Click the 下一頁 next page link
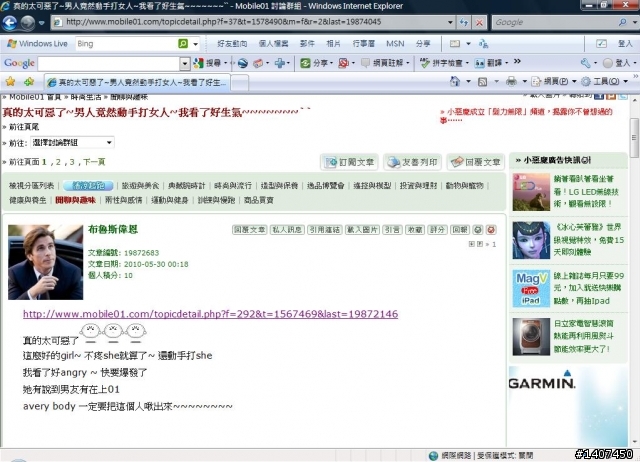The width and height of the screenshot is (640, 462). click(x=94, y=162)
